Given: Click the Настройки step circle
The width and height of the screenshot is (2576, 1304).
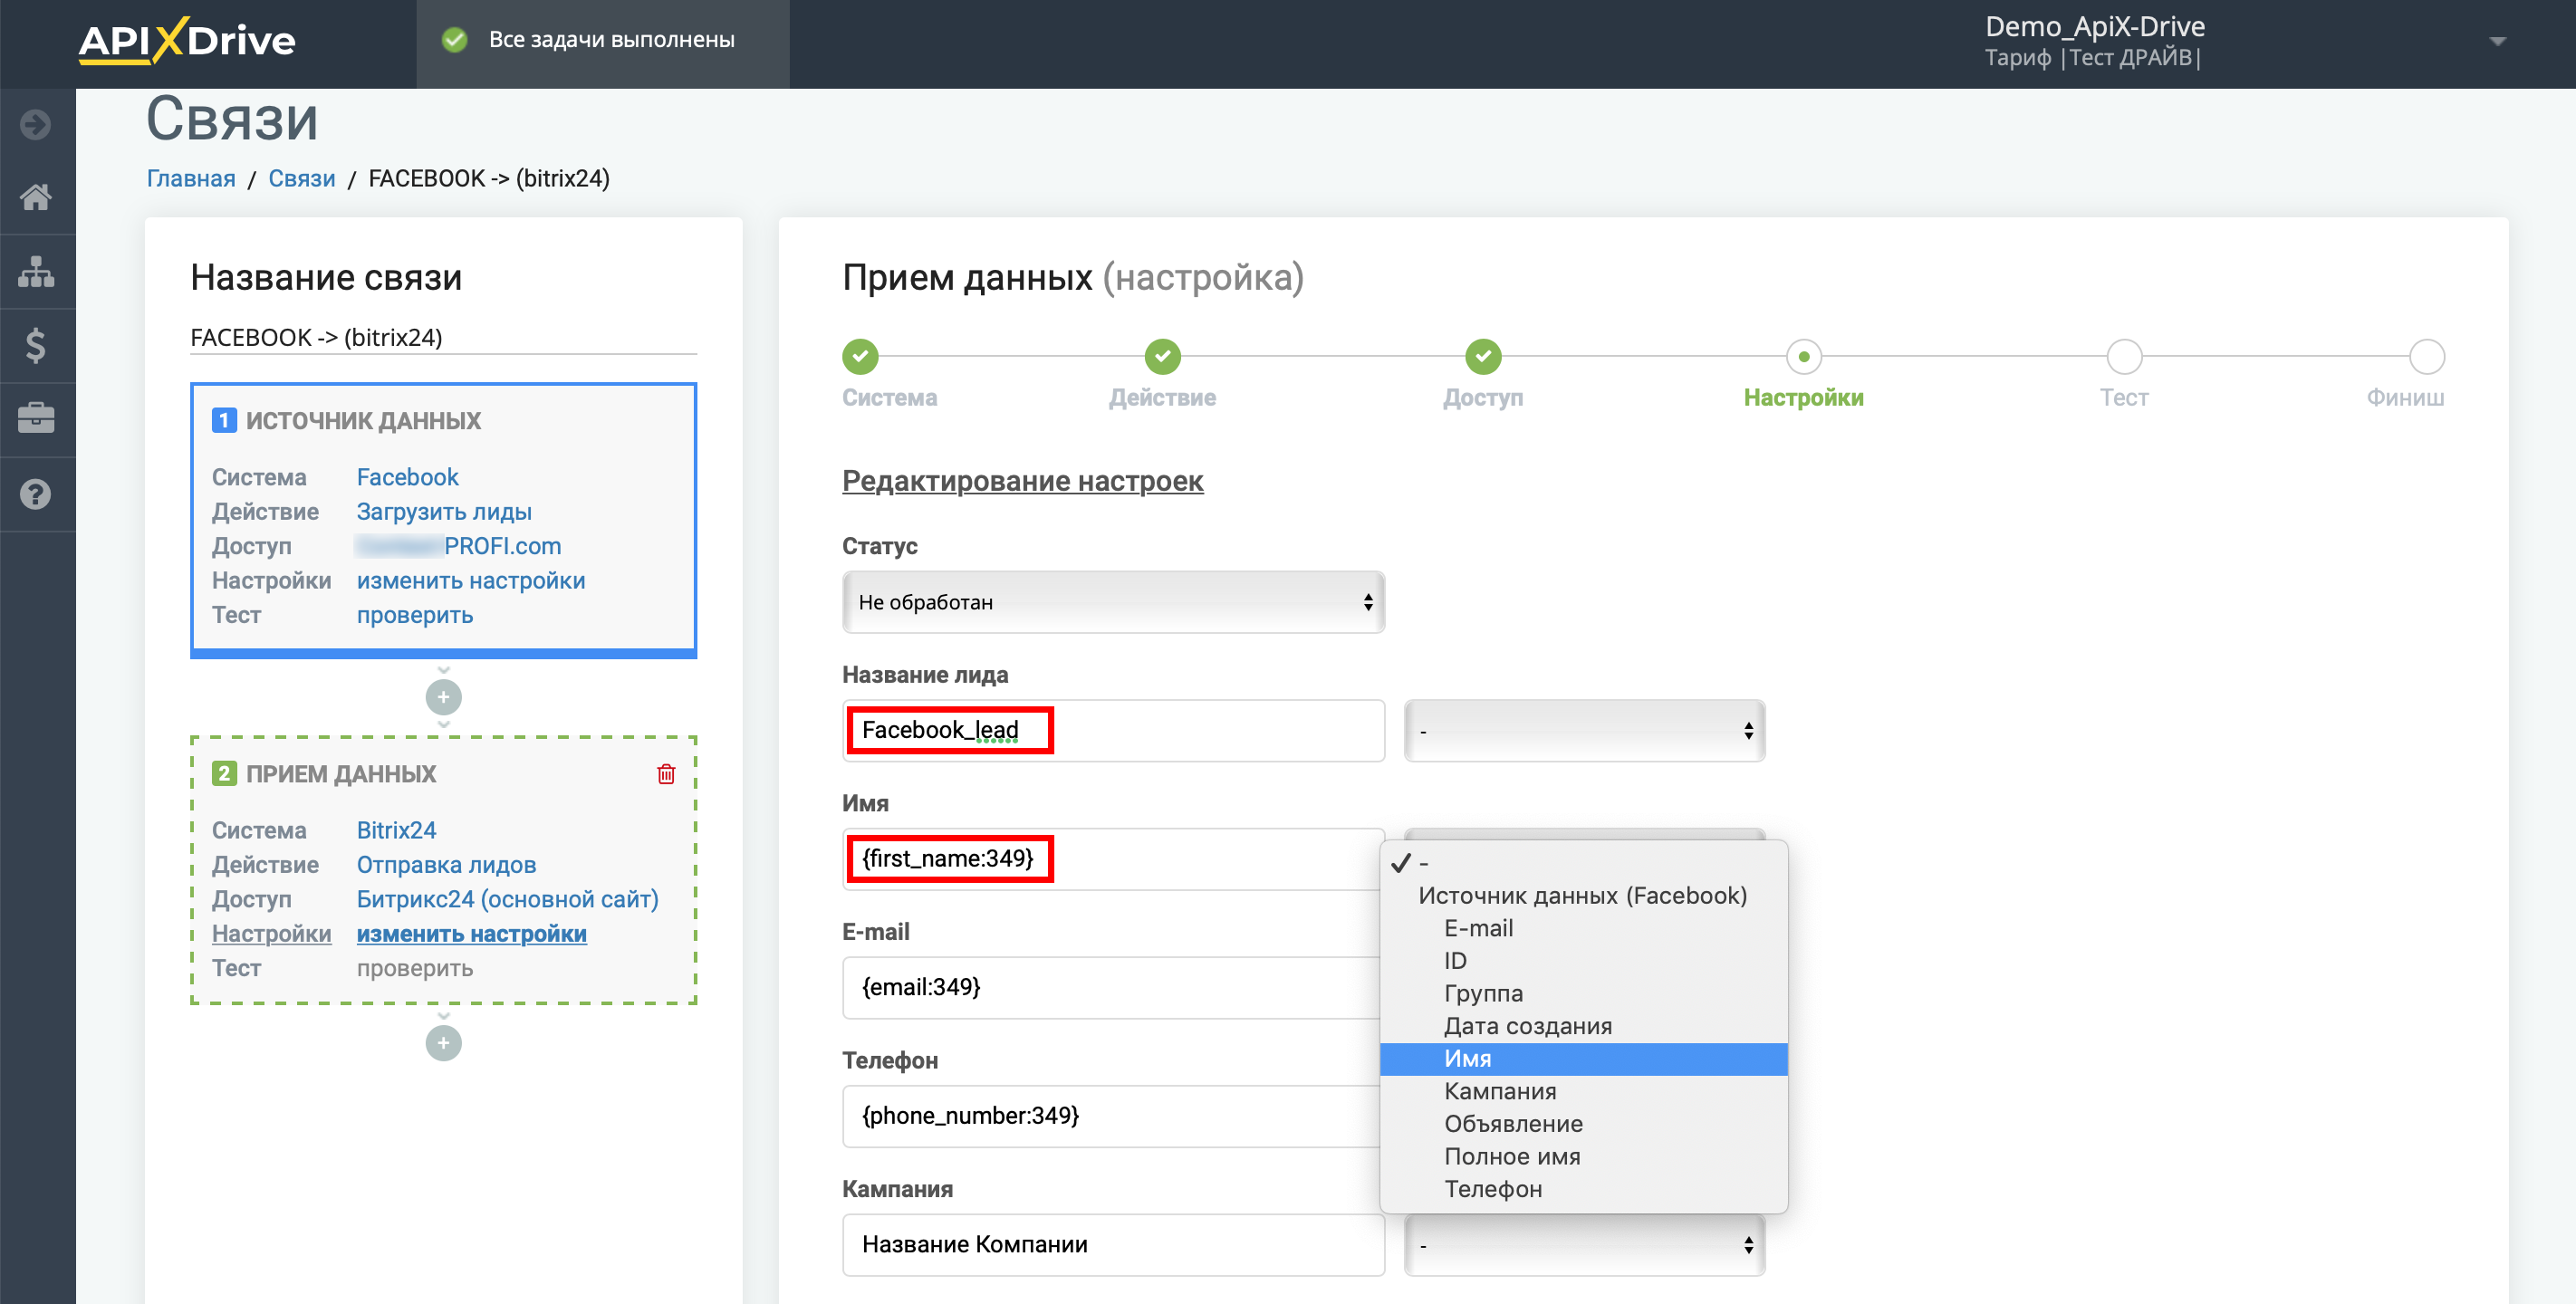Looking at the screenshot, I should (1803, 356).
